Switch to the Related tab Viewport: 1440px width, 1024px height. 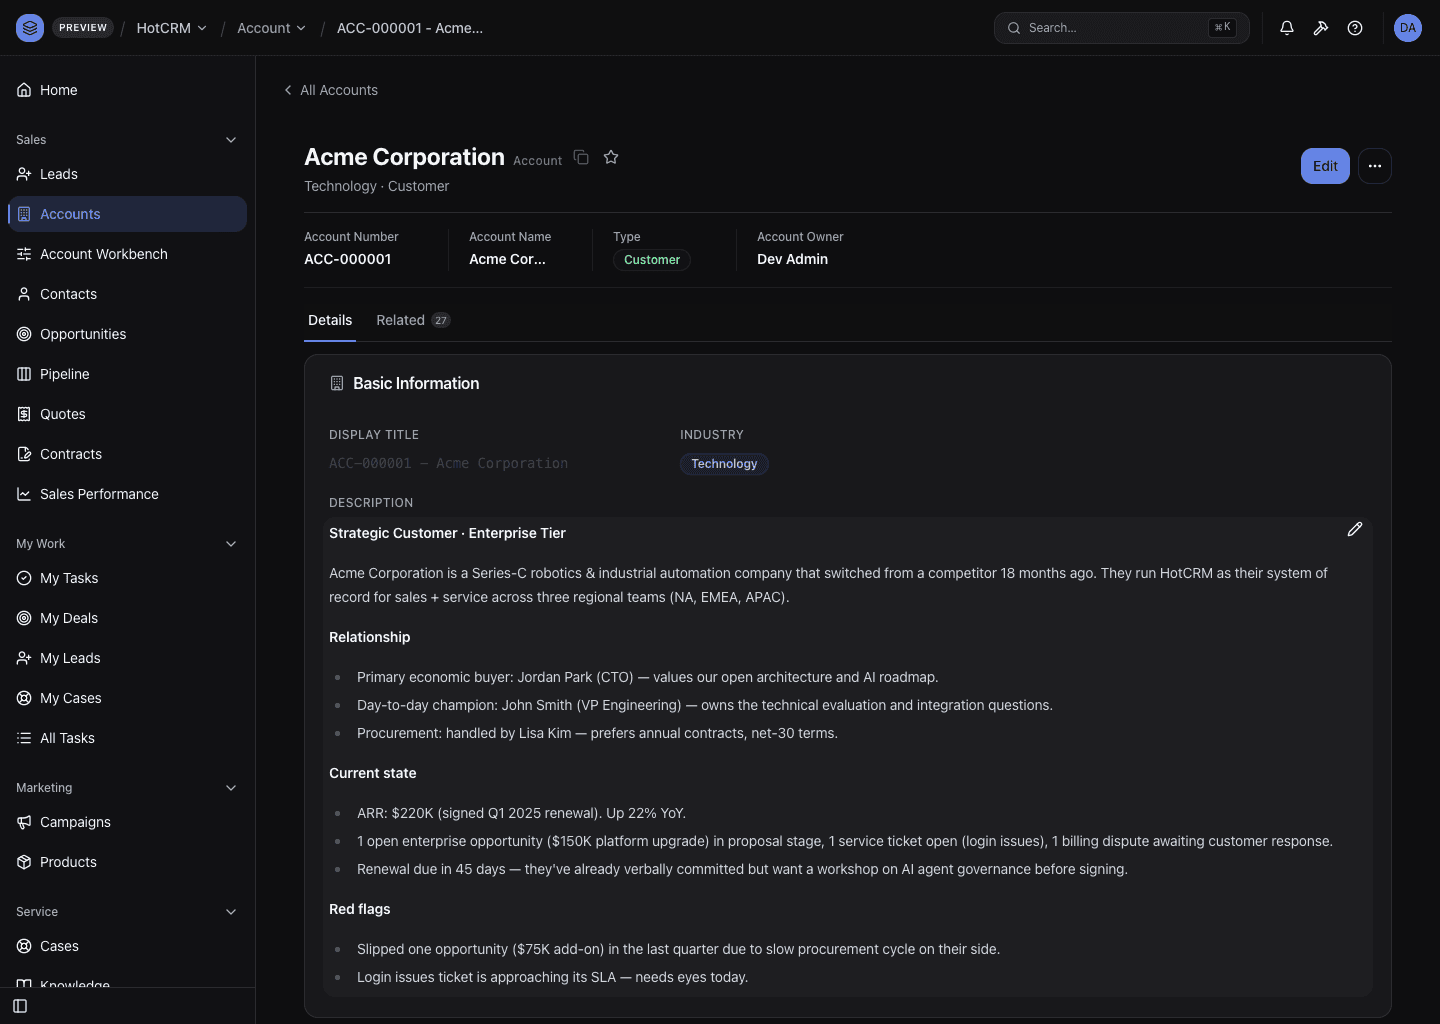[x=413, y=320]
